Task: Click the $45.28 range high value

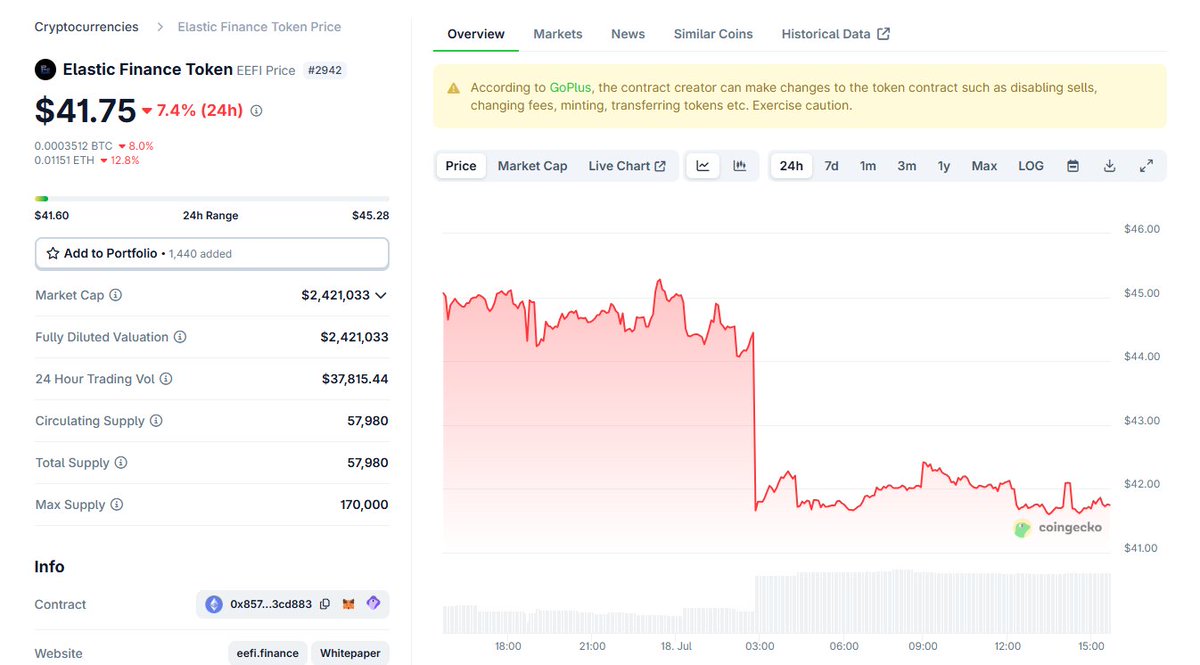Action: [370, 215]
